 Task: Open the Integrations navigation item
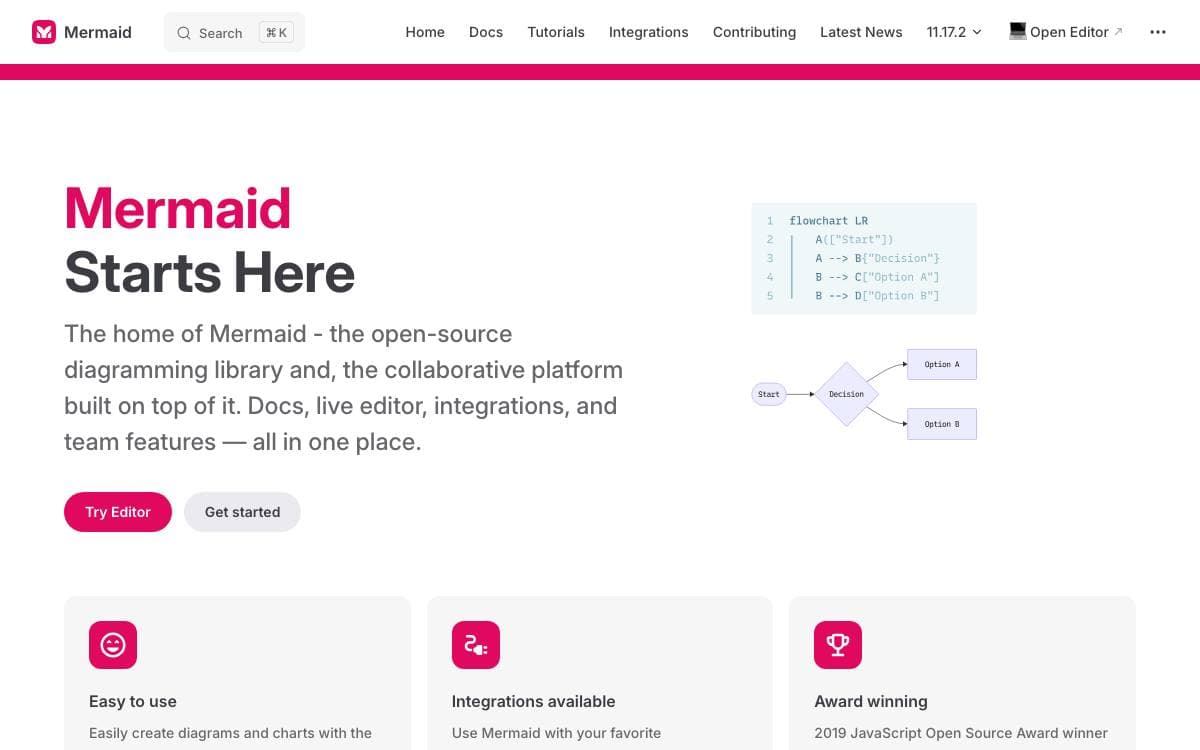click(x=649, y=32)
